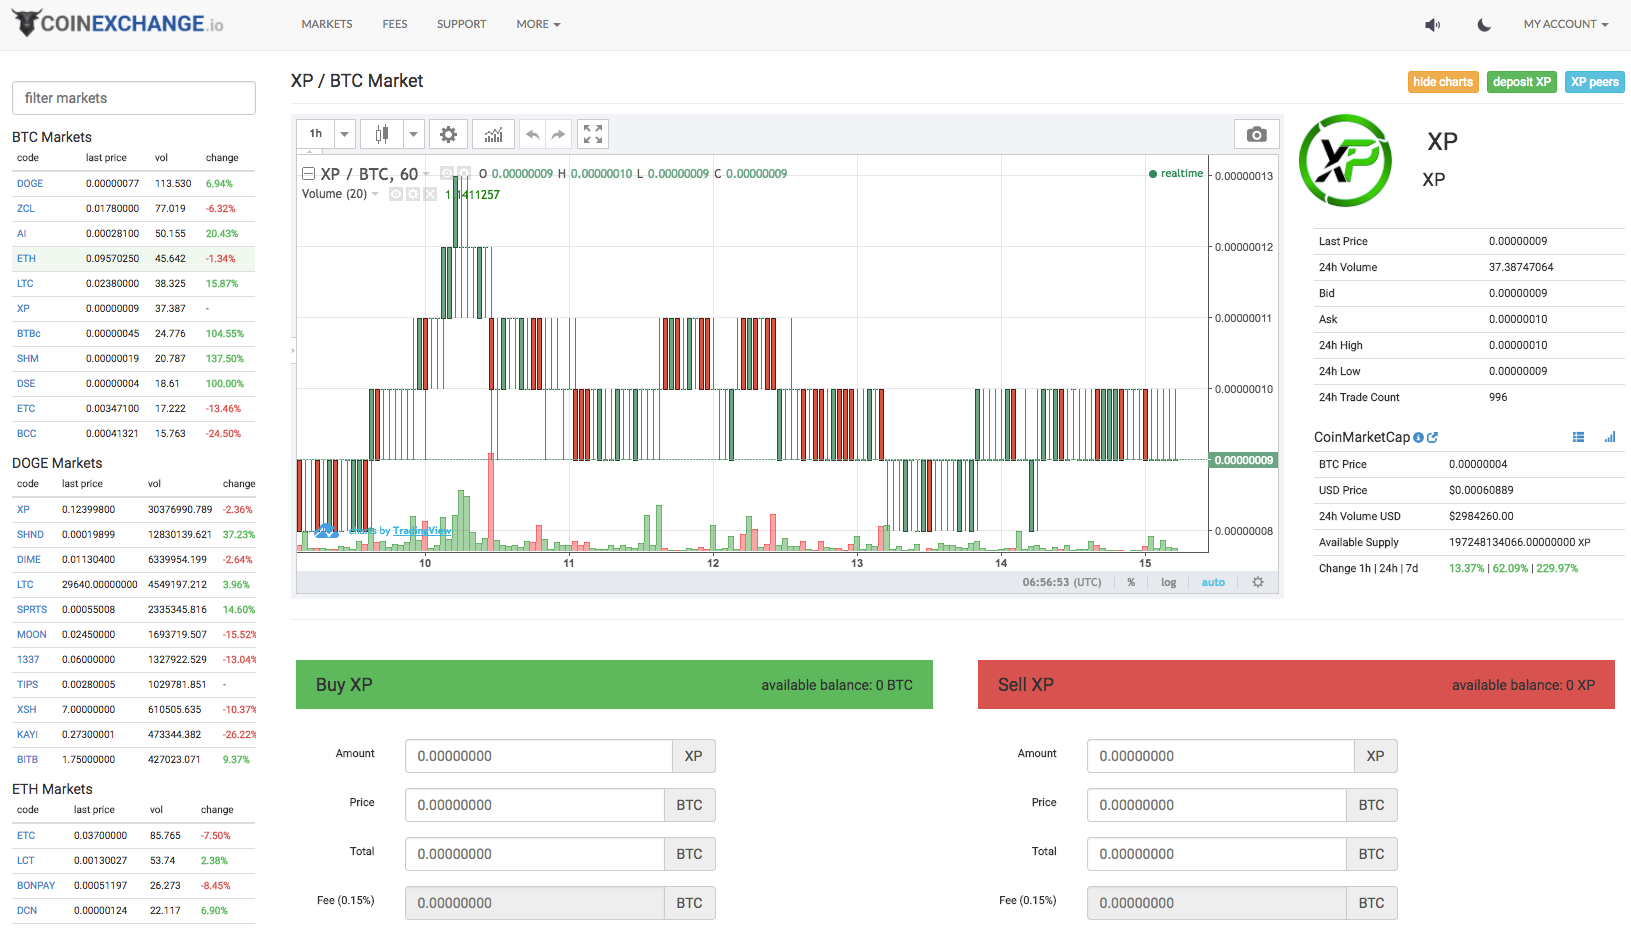
Task: Click the chart redo arrow
Action: pos(558,134)
